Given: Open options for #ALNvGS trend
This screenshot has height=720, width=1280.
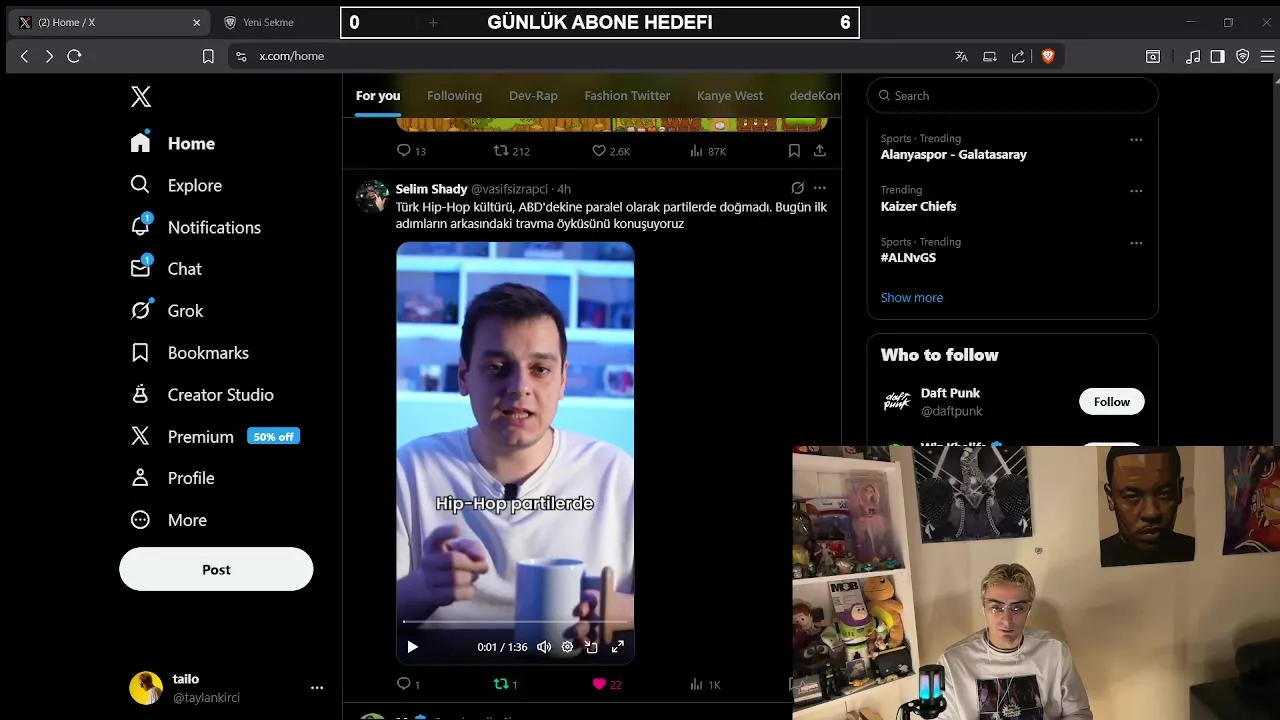Looking at the screenshot, I should click(1136, 243).
